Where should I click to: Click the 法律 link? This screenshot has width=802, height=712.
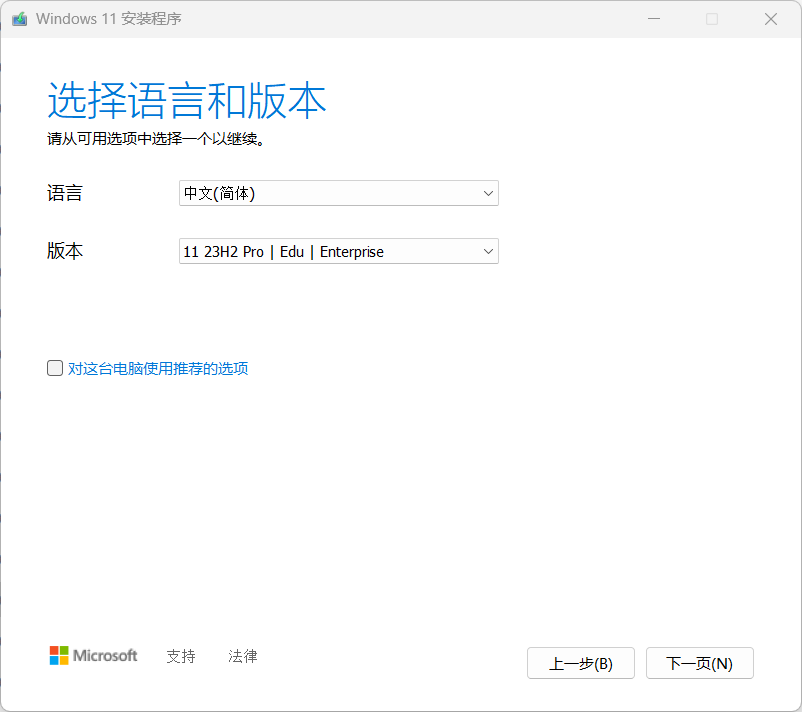[x=242, y=656]
